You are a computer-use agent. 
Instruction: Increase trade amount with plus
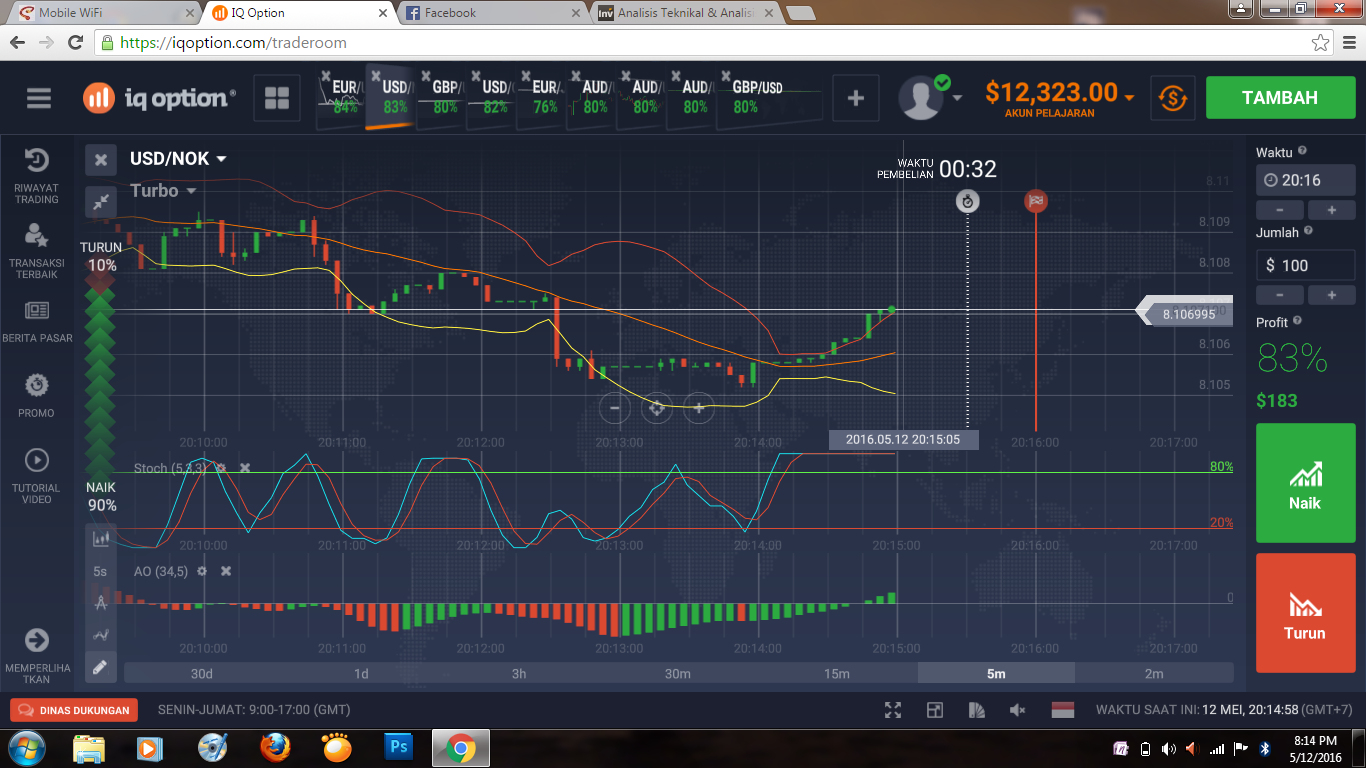[x=1332, y=295]
